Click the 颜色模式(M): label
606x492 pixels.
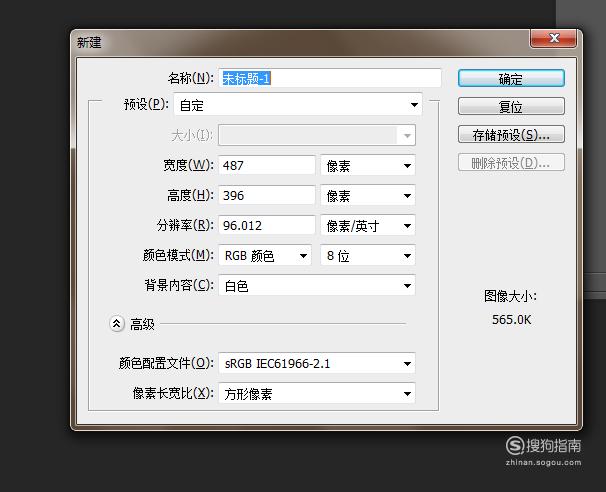(x=178, y=255)
